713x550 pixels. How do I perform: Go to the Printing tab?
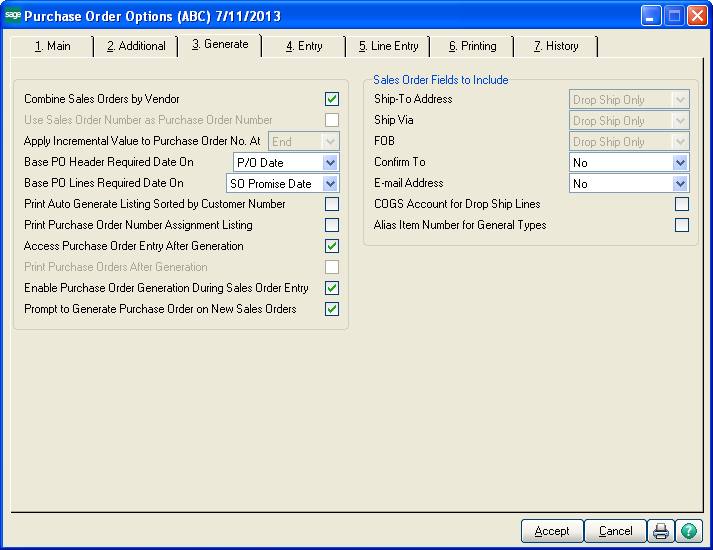pyautogui.click(x=472, y=46)
